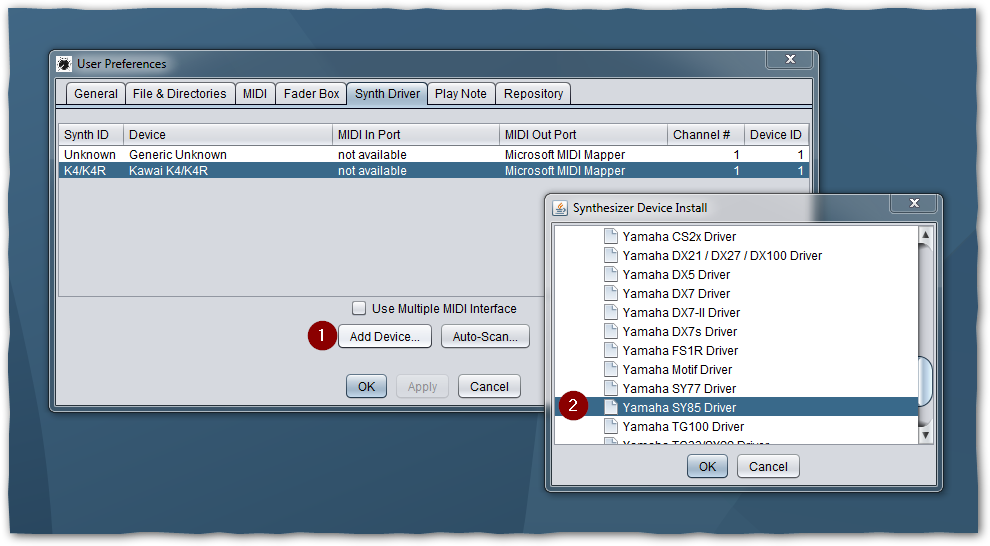The height and width of the screenshot is (546, 990).
Task: Click file icon beside Yamaha SY77 Driver
Action: pyautogui.click(x=611, y=388)
